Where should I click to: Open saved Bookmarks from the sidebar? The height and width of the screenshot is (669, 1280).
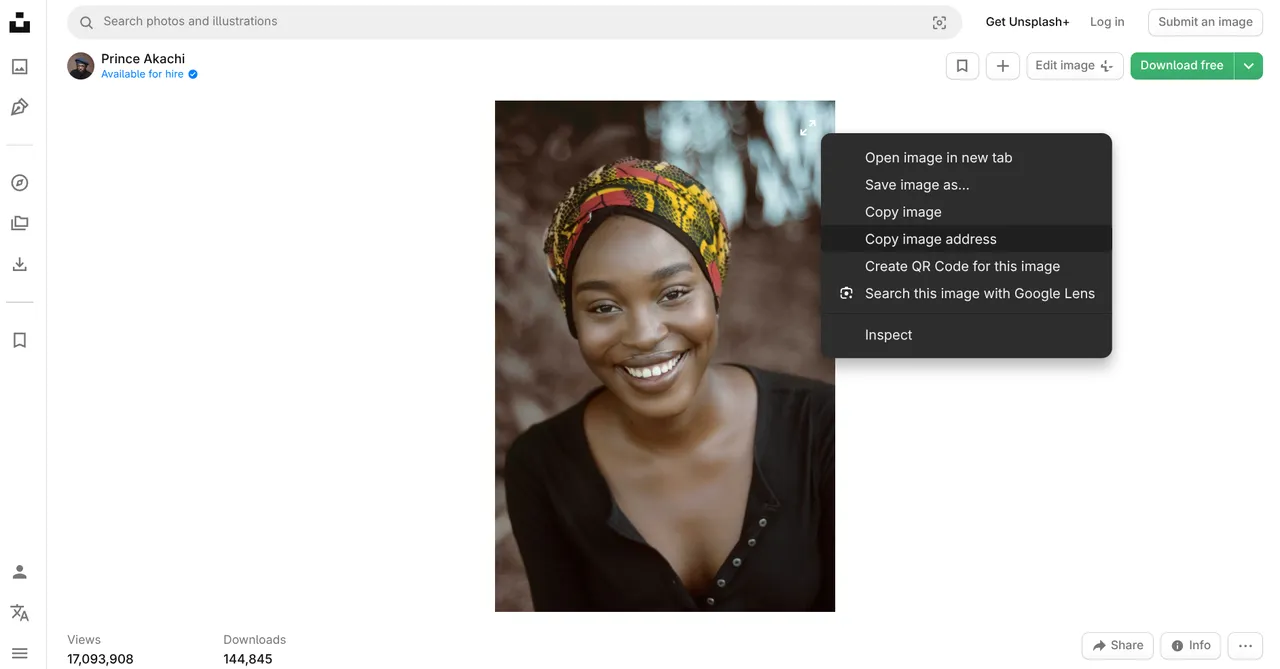20,339
